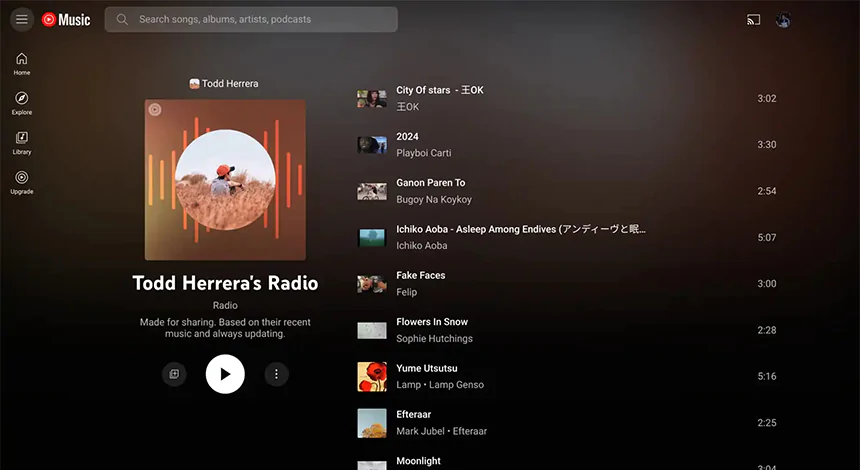Save radio to library icon
Viewport: 860px width, 470px height.
(174, 374)
